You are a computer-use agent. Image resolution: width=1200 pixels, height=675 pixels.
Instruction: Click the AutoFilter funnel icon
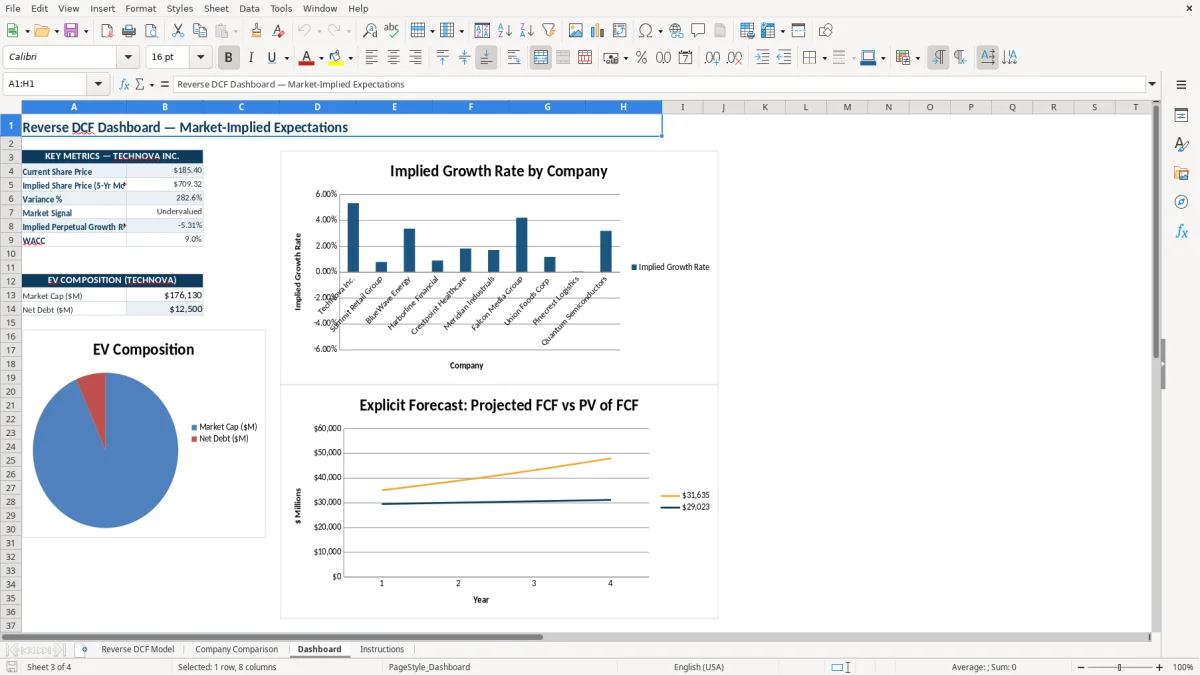pos(549,31)
